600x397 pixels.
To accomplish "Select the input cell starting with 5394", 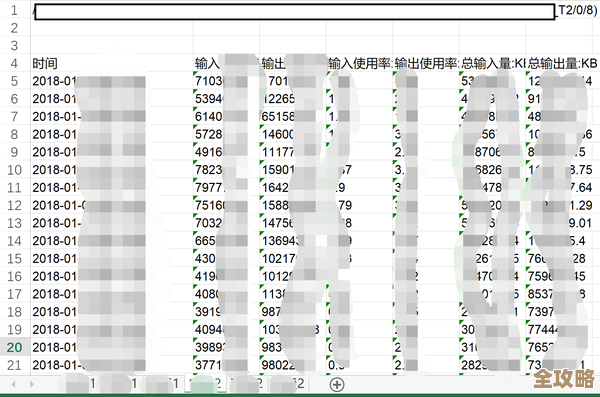I will coord(226,99).
